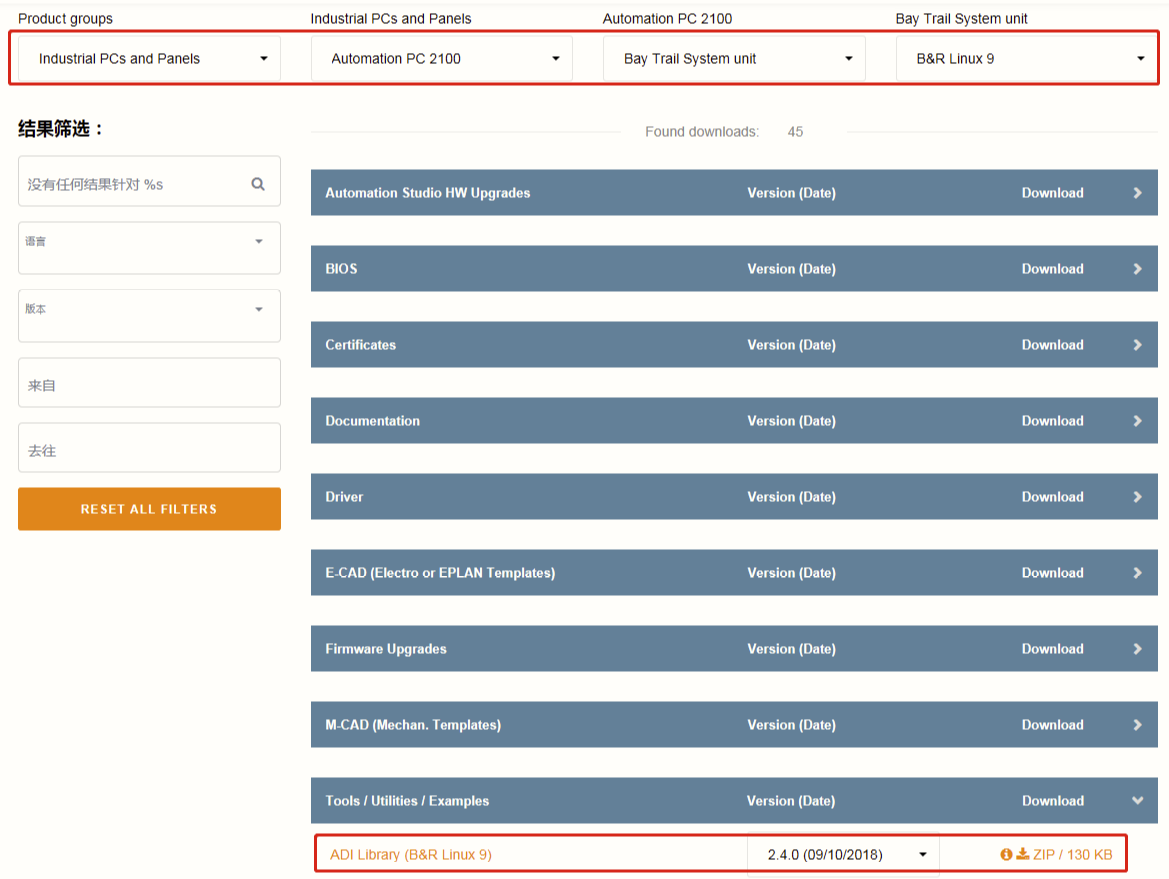Expand the Certificates section chevron
1169x879 pixels.
[x=1137, y=344]
